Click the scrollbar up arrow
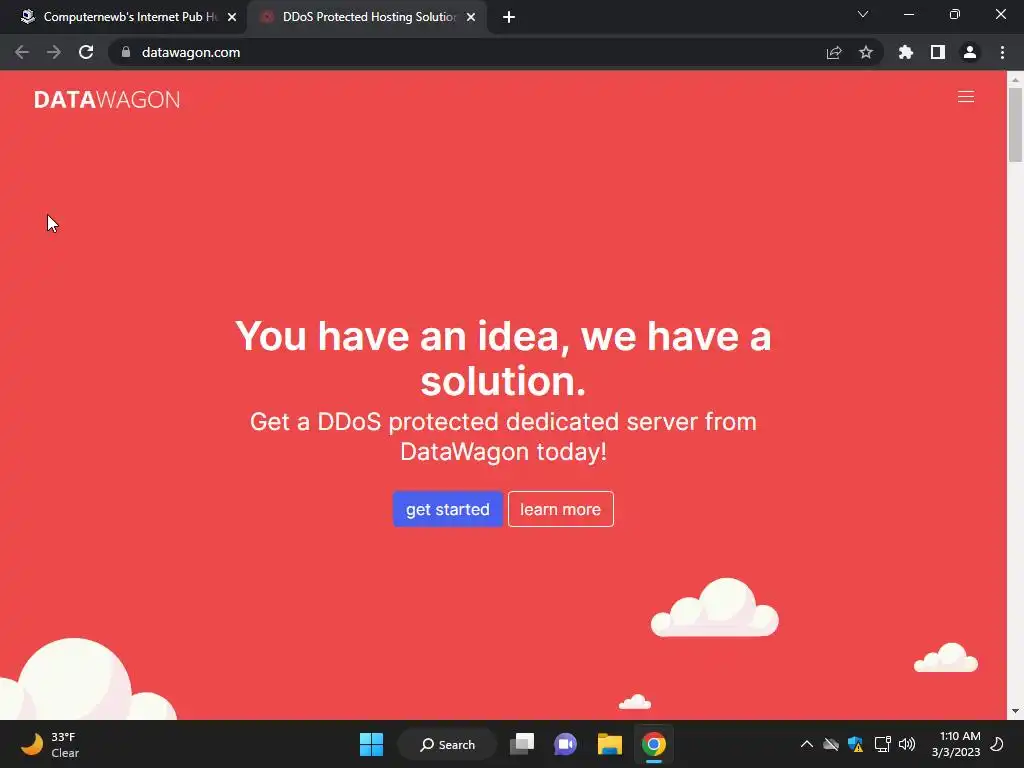The width and height of the screenshot is (1024, 768). click(x=1015, y=79)
